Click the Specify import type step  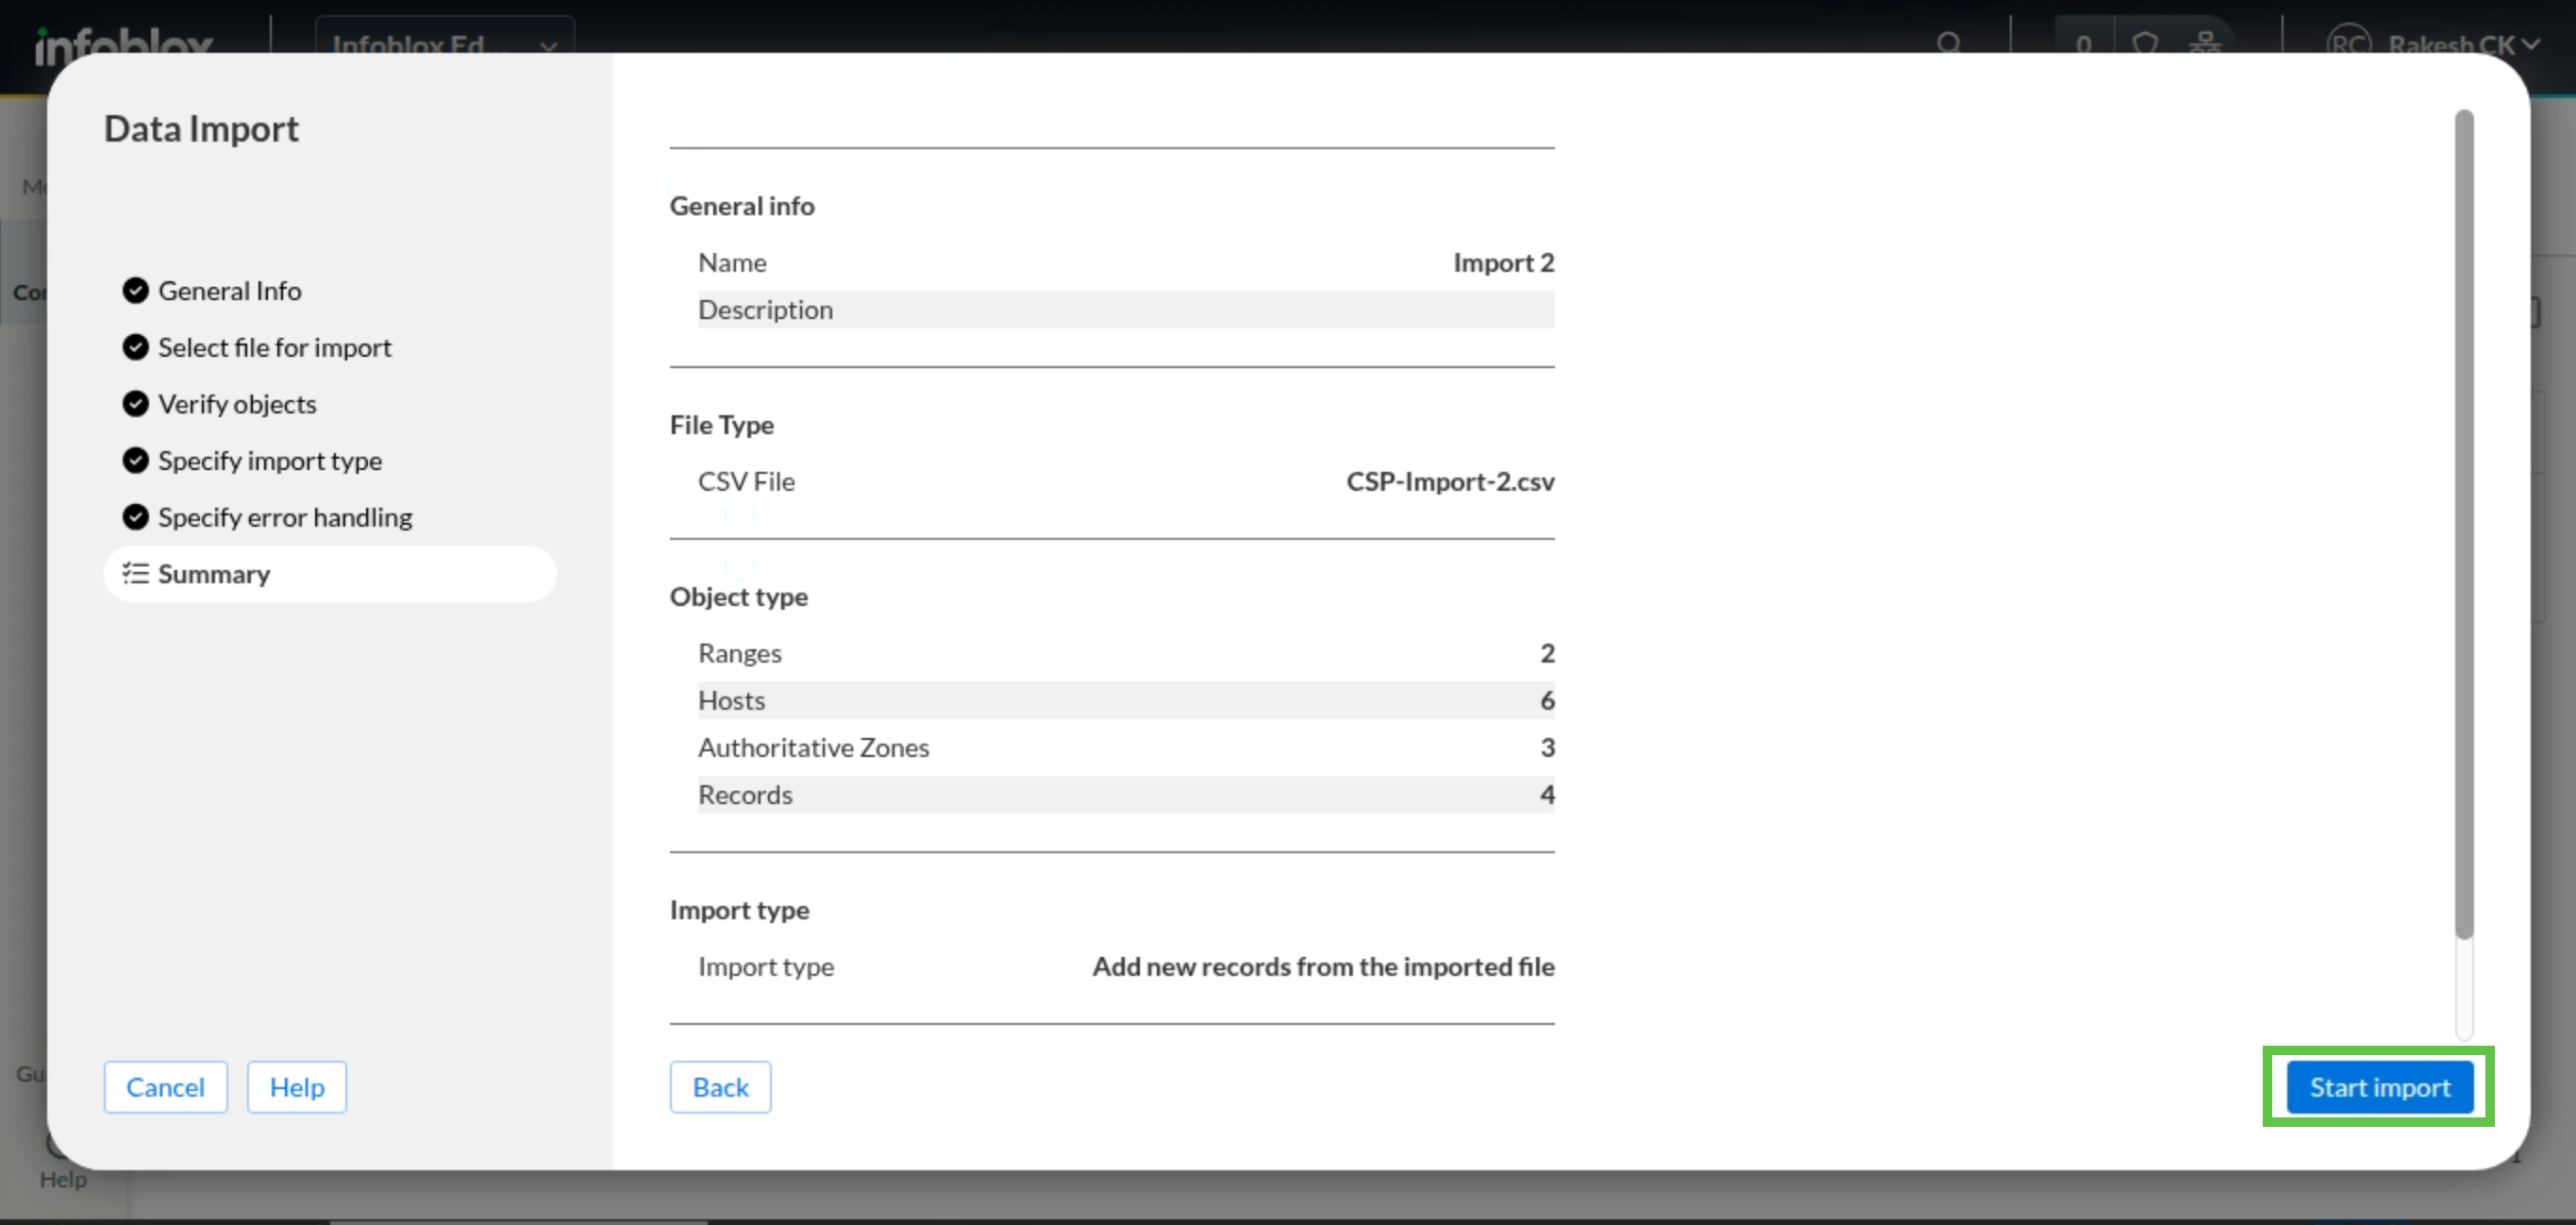pos(270,460)
